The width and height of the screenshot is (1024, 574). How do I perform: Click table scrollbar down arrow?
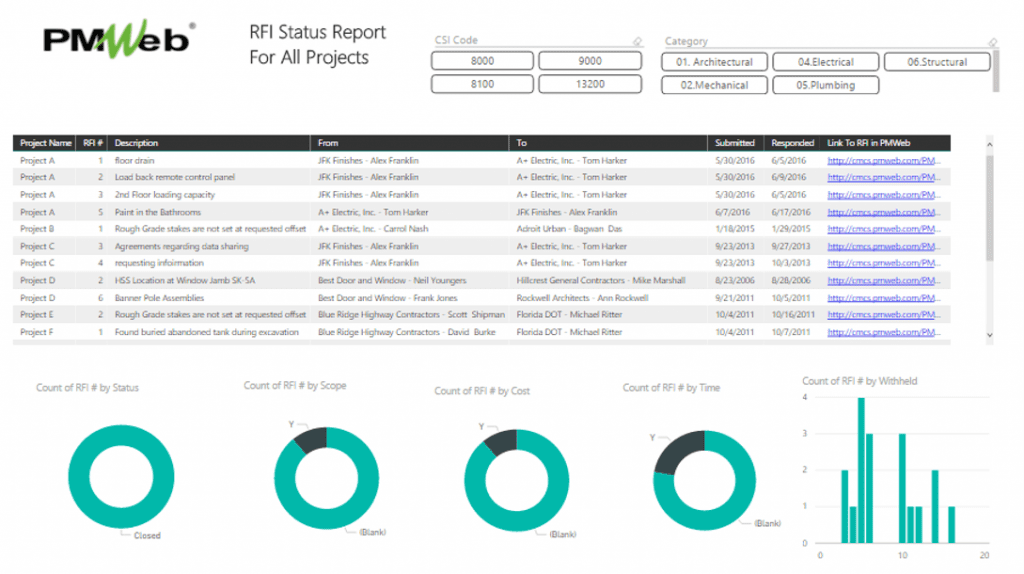989,335
